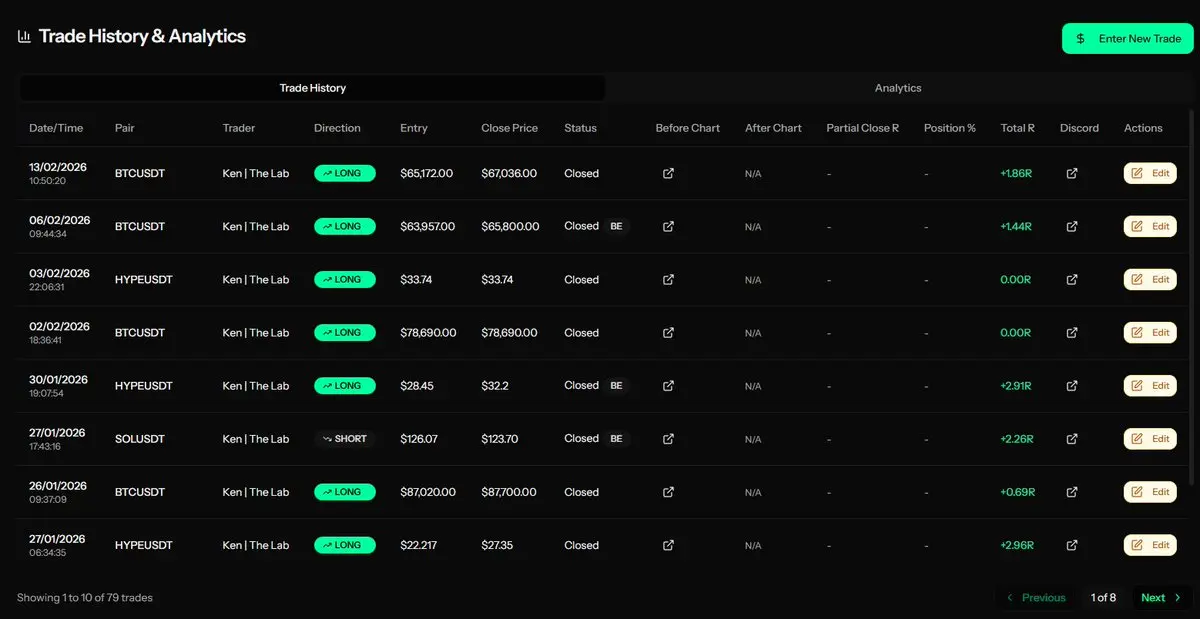The height and width of the screenshot is (619, 1200).
Task: Edit the 03/02/2026 HYPEUSDT trade
Action: pyautogui.click(x=1150, y=280)
